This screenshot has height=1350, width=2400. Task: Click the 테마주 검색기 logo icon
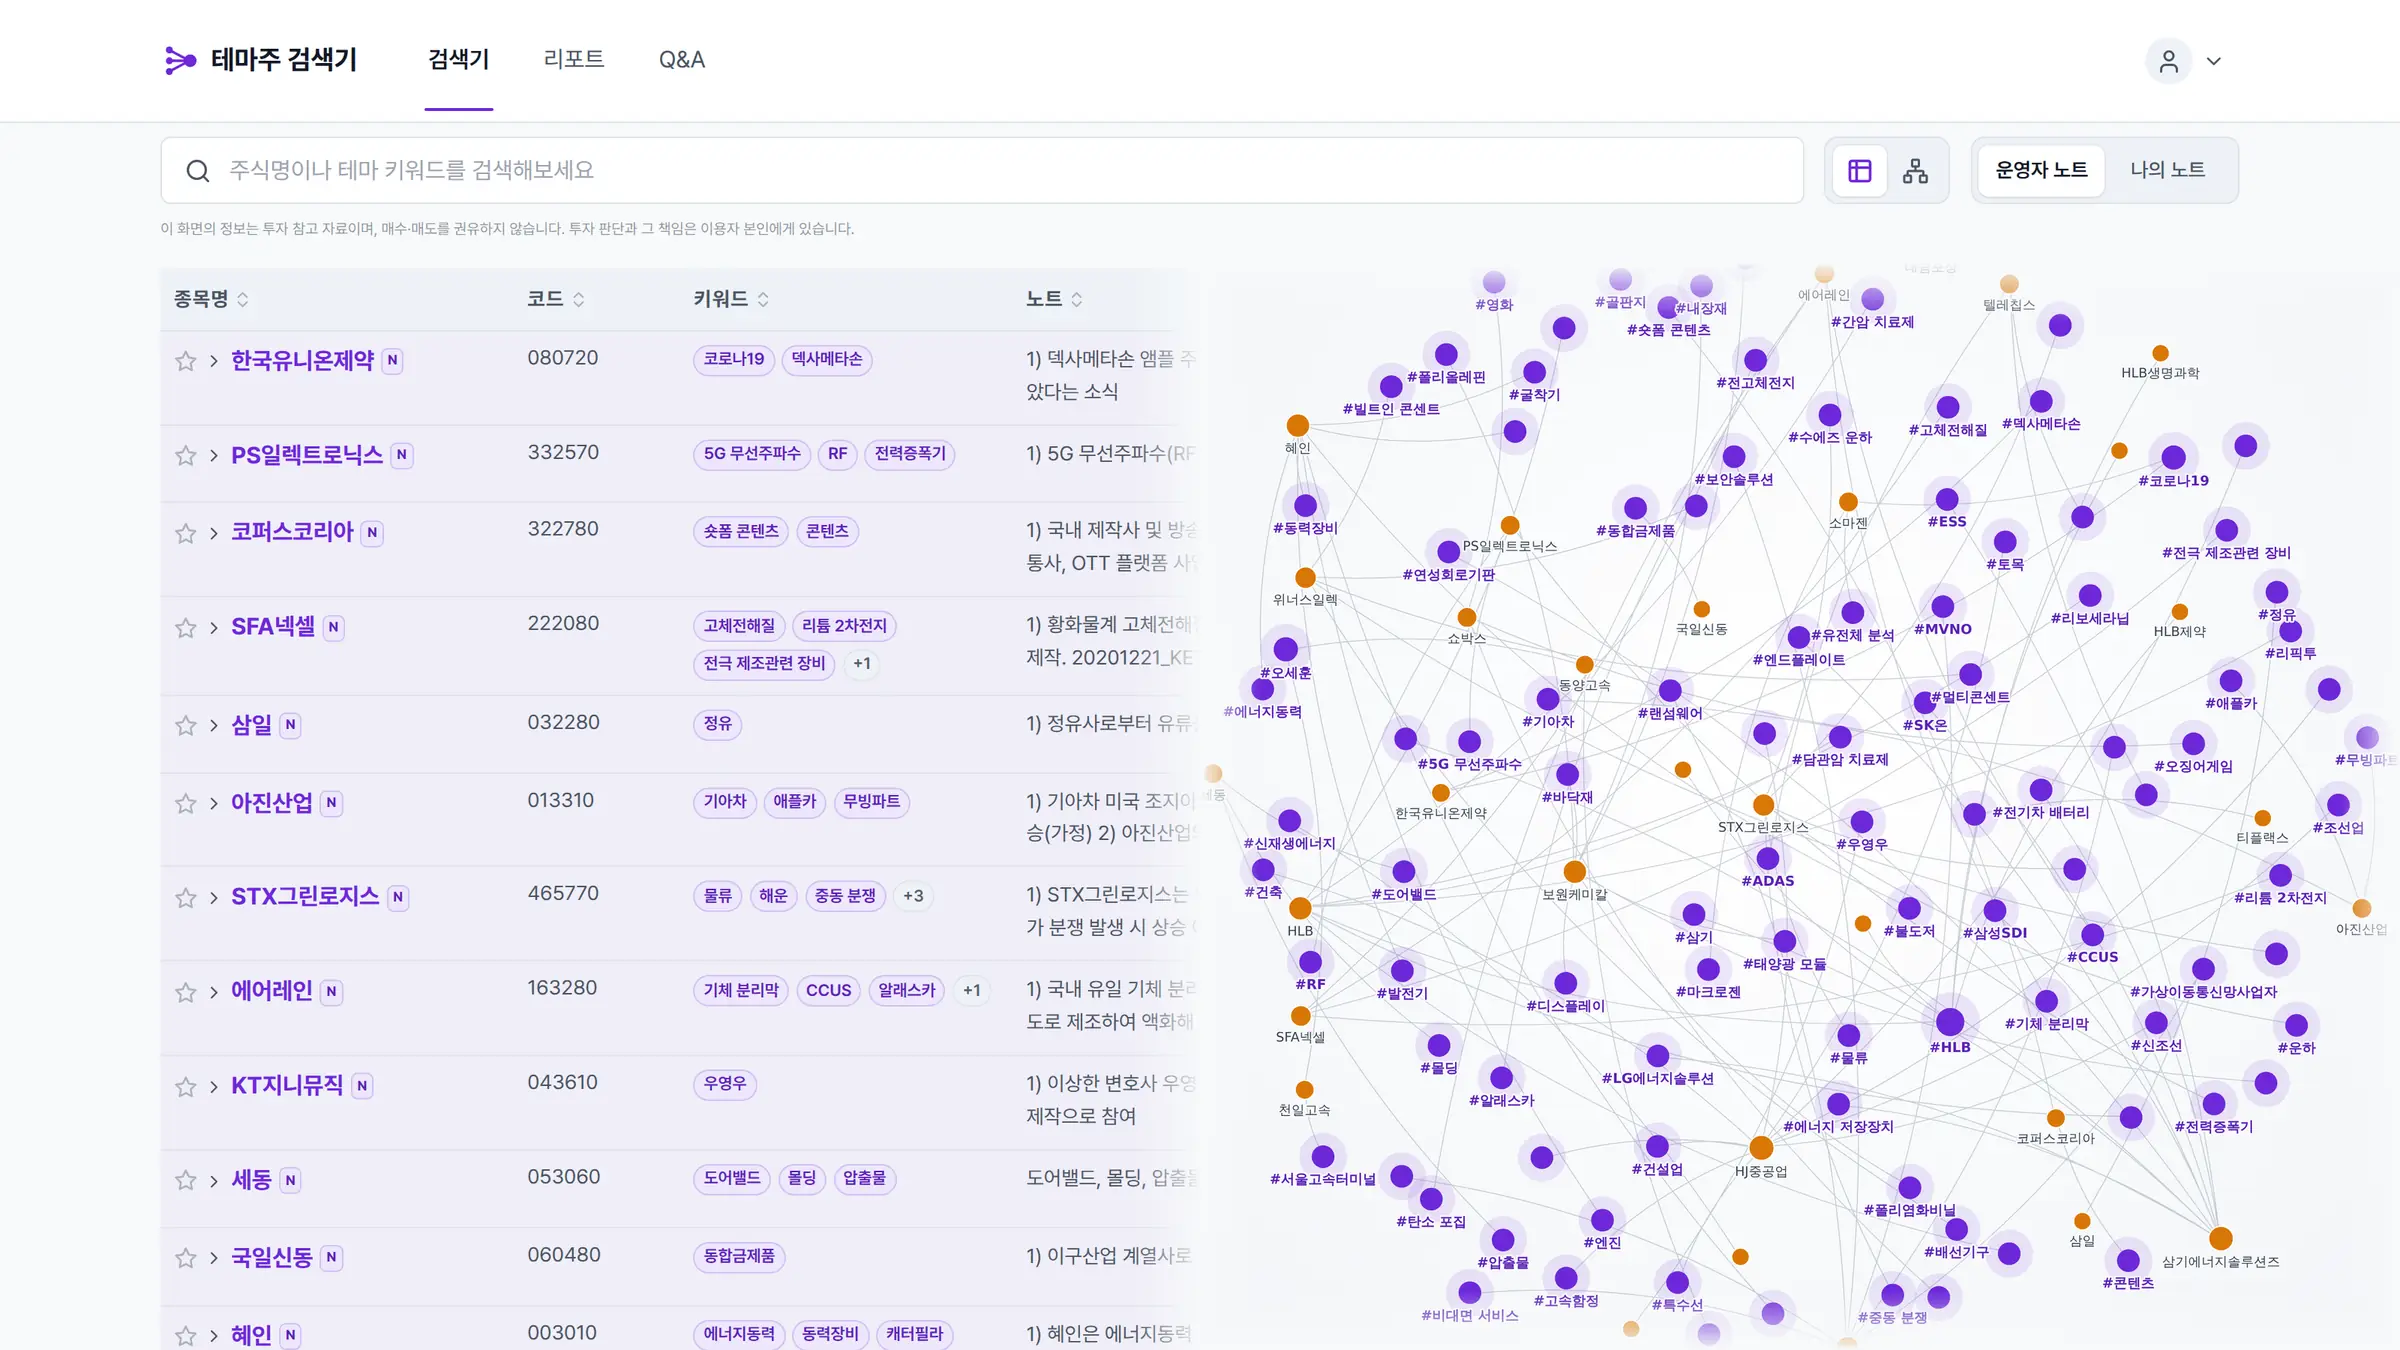pos(180,60)
